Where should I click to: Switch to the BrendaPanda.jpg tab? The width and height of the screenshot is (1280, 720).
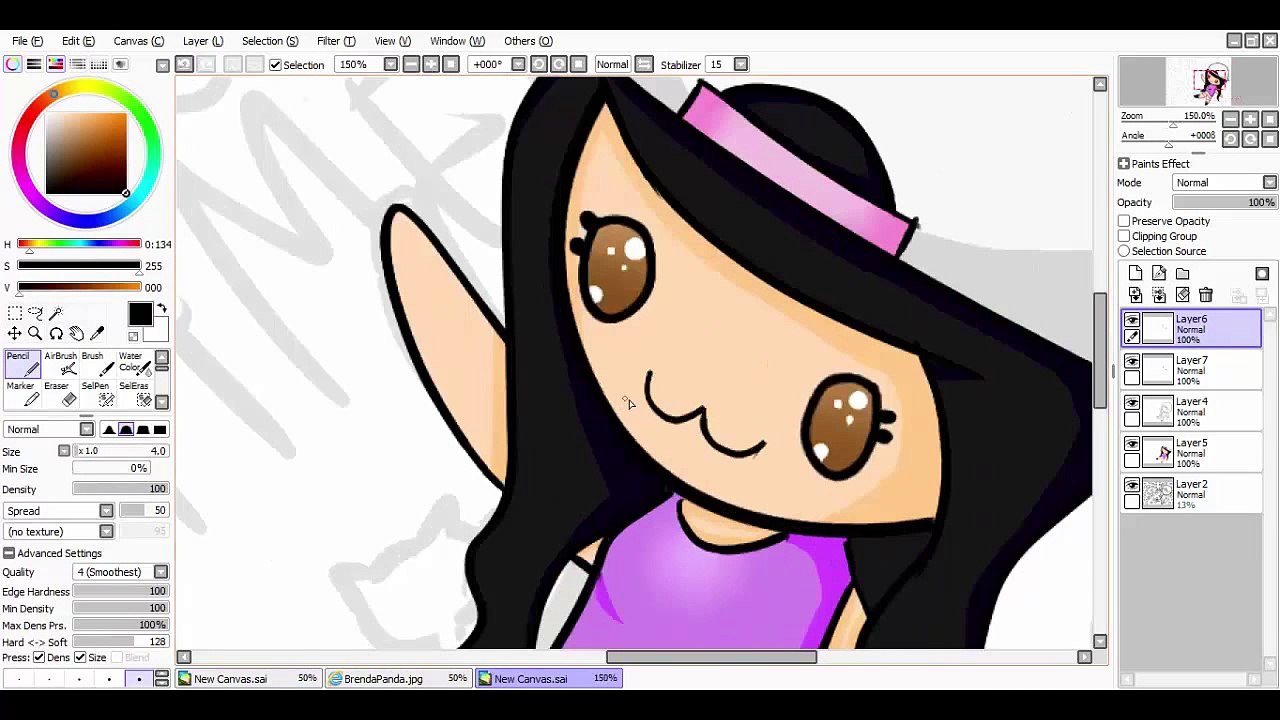(400, 679)
